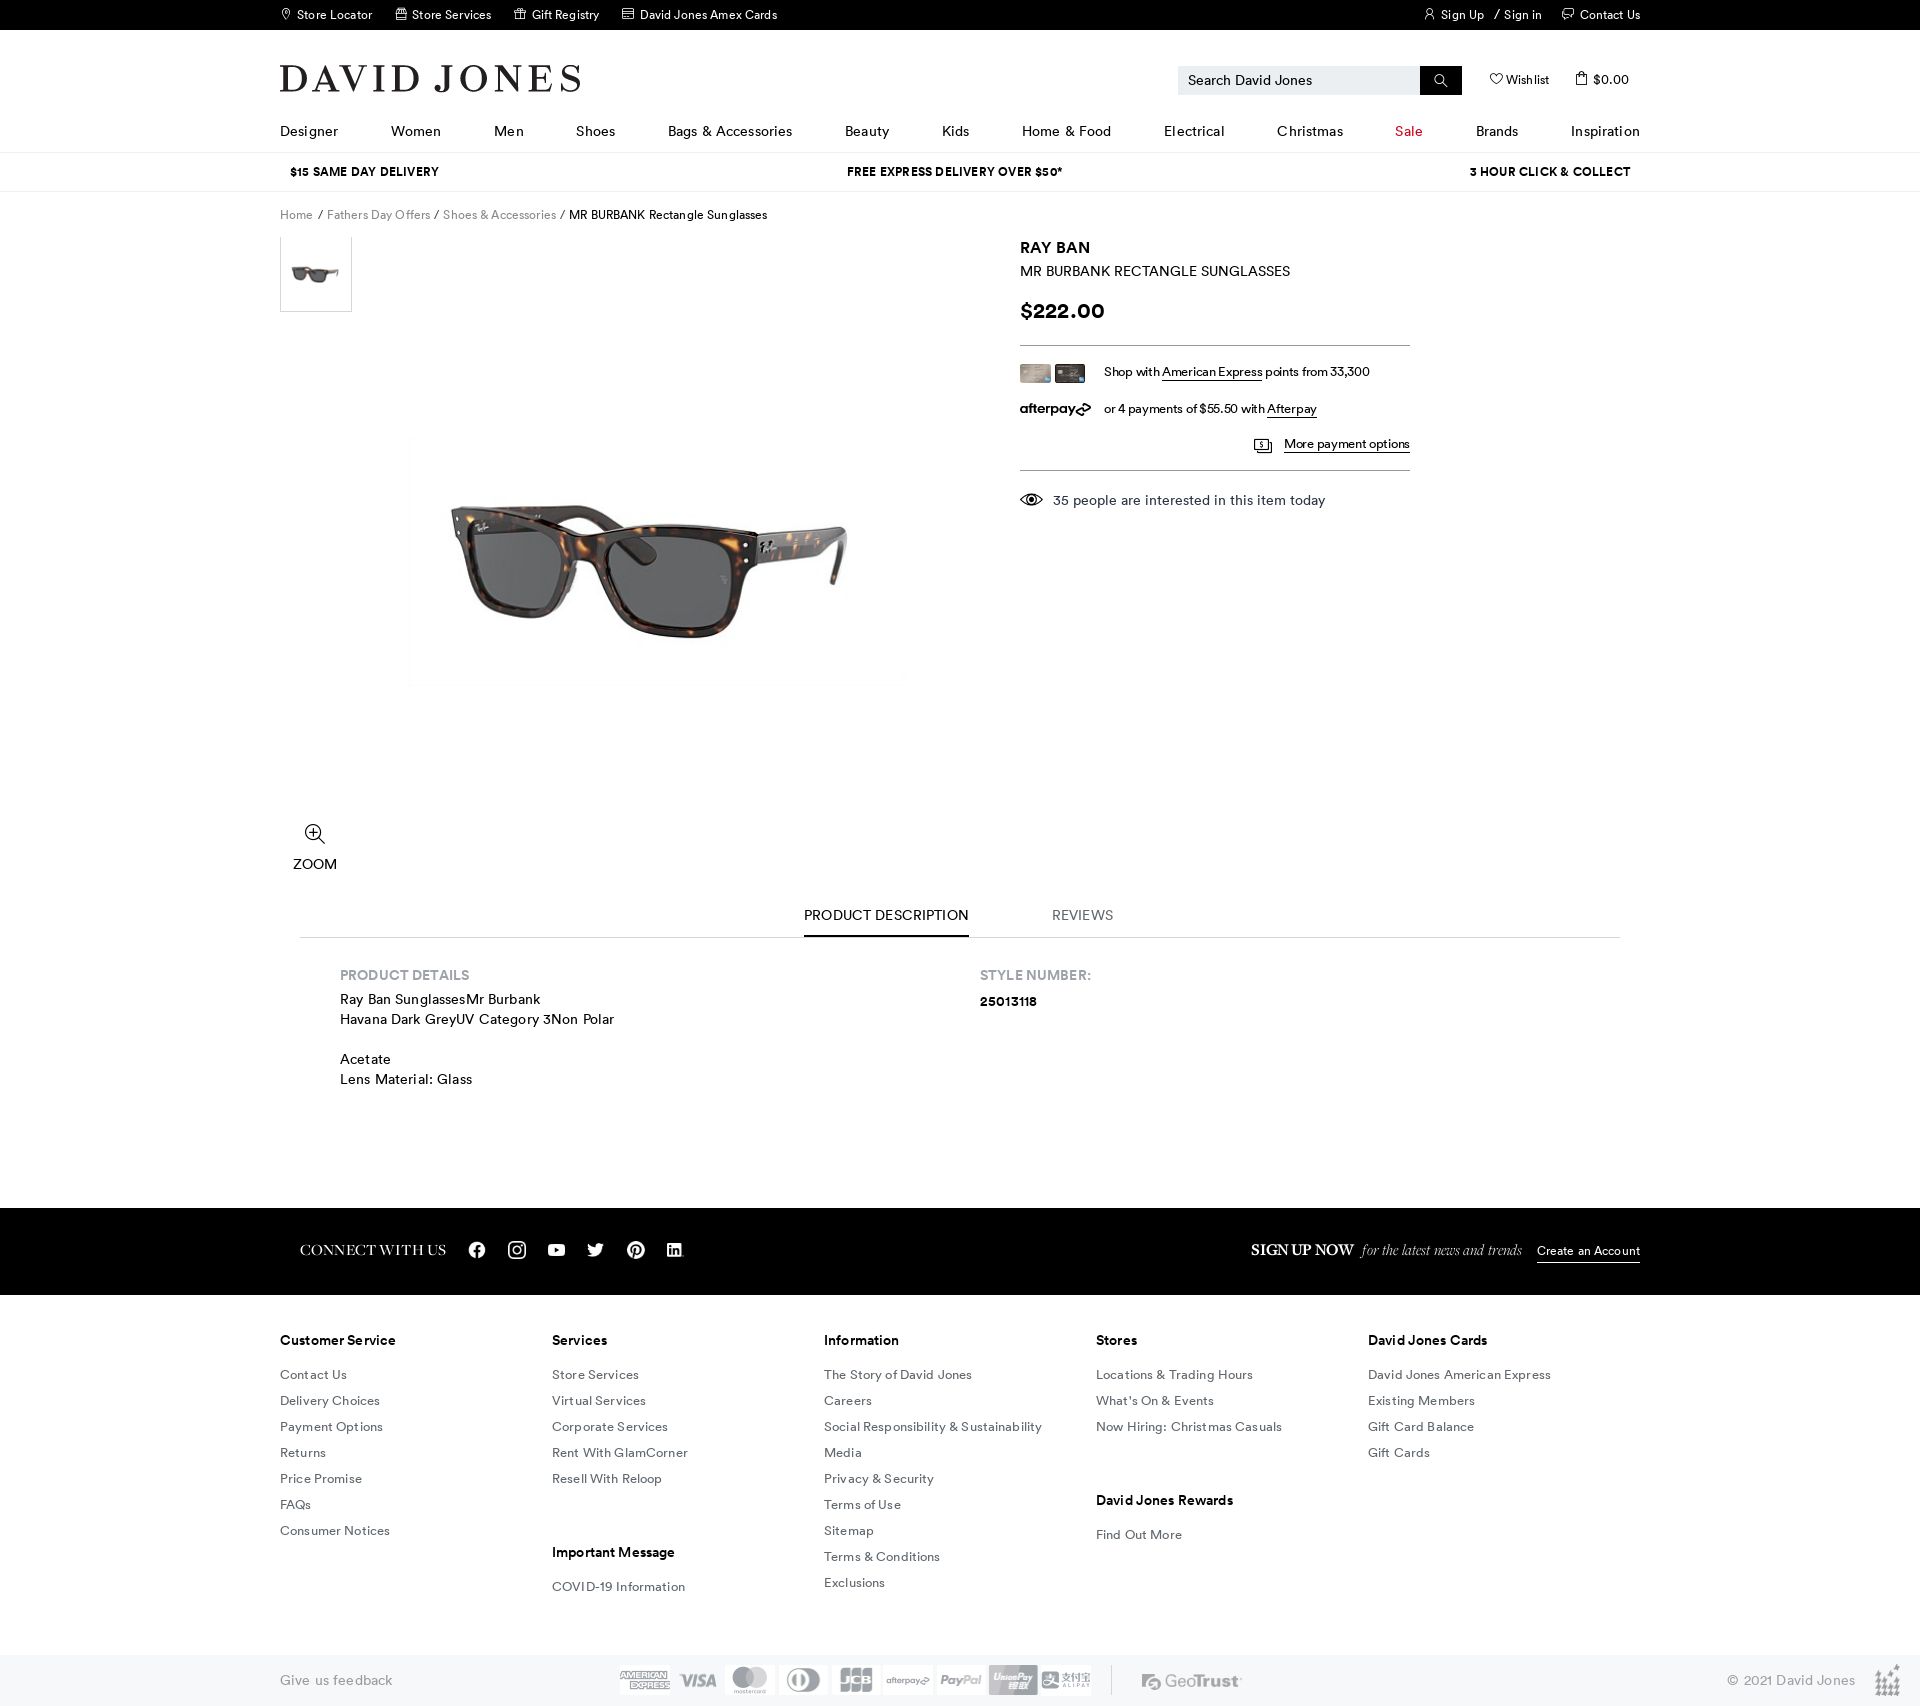Click the More payment options icon

coord(1263,445)
